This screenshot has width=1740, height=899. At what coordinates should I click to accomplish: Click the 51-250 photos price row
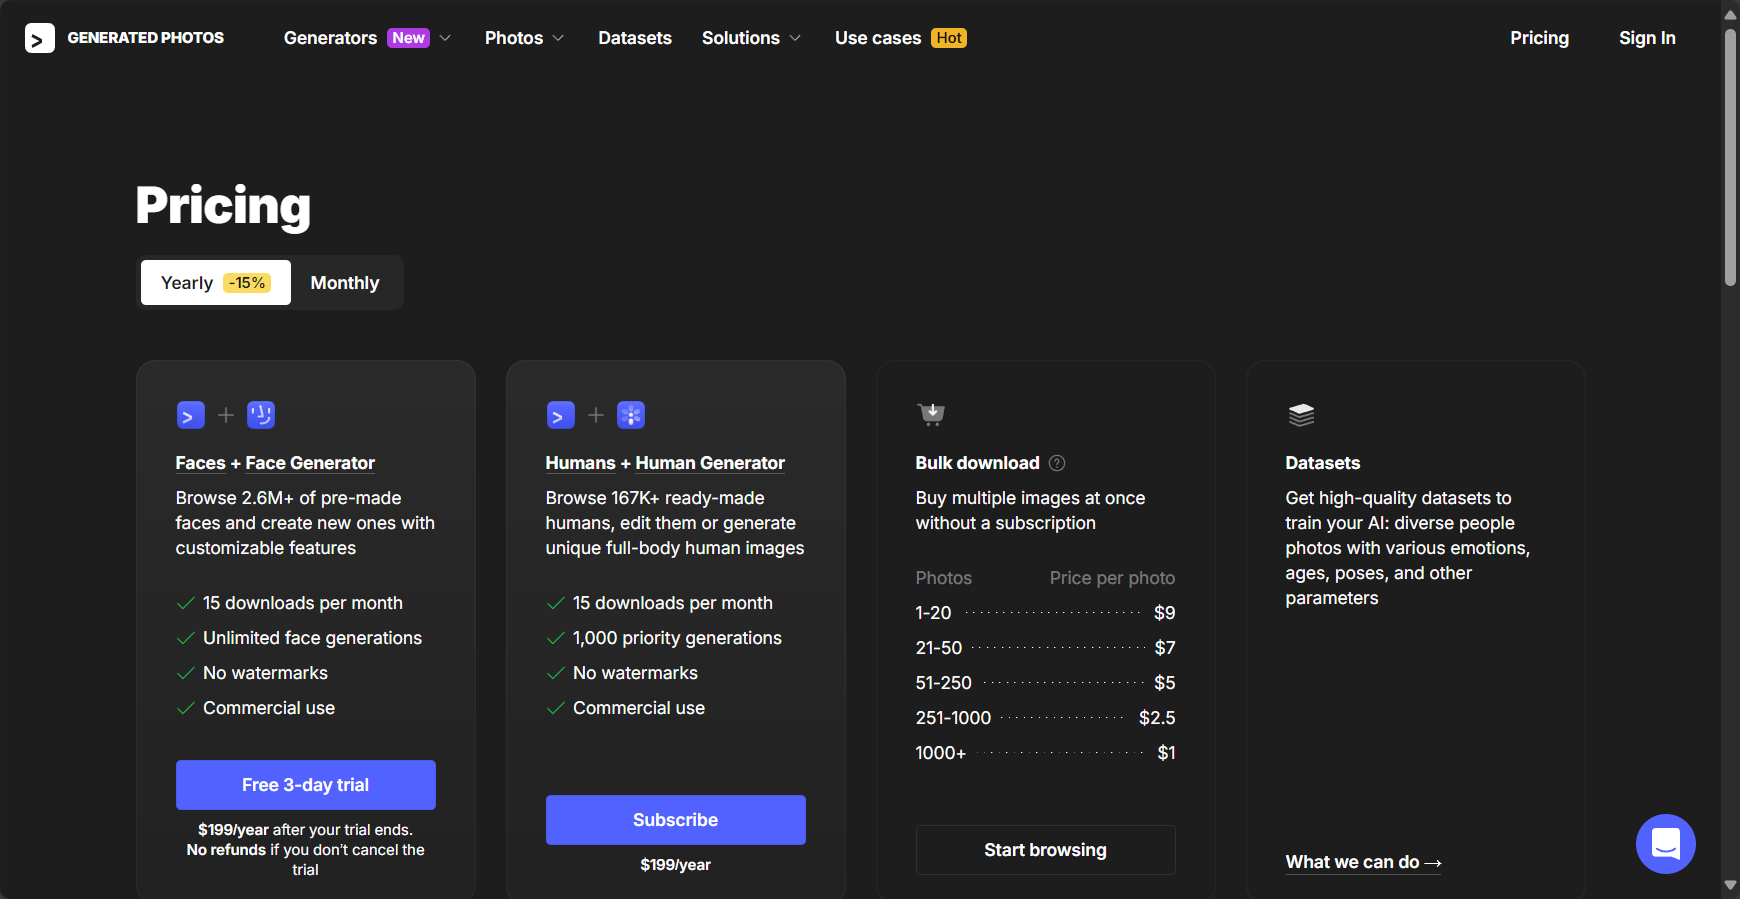[1045, 683]
